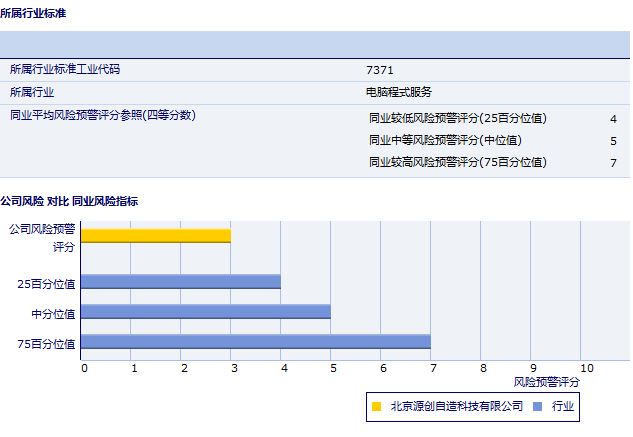Select the 25th percentile score value 4

coord(613,119)
